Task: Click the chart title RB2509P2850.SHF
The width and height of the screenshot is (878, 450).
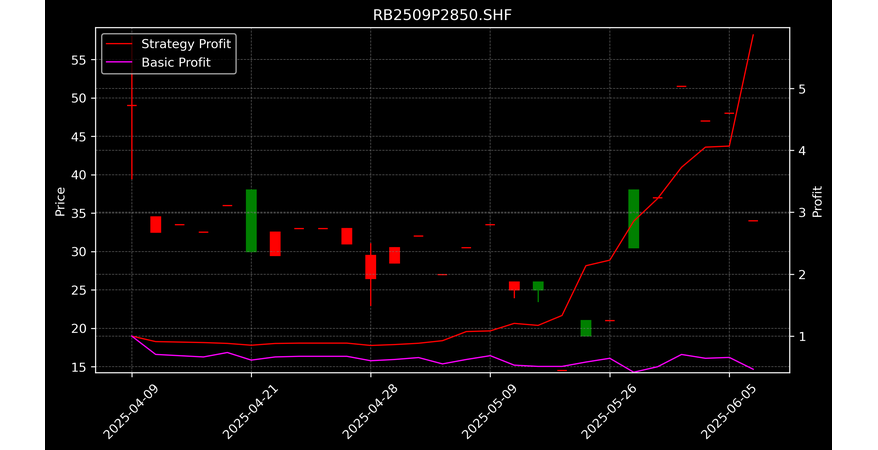Action: tap(442, 15)
